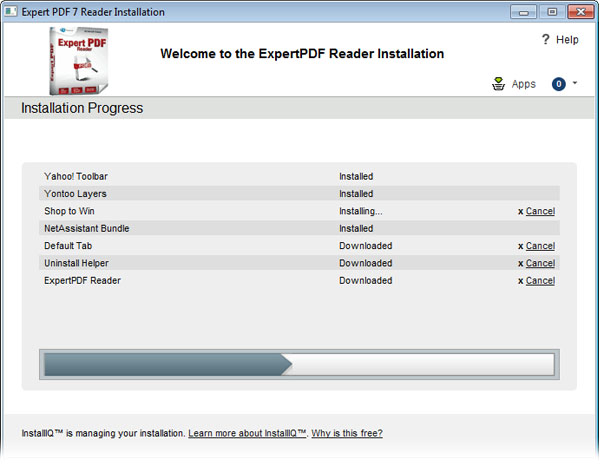Open the Why is this free link

click(347, 433)
